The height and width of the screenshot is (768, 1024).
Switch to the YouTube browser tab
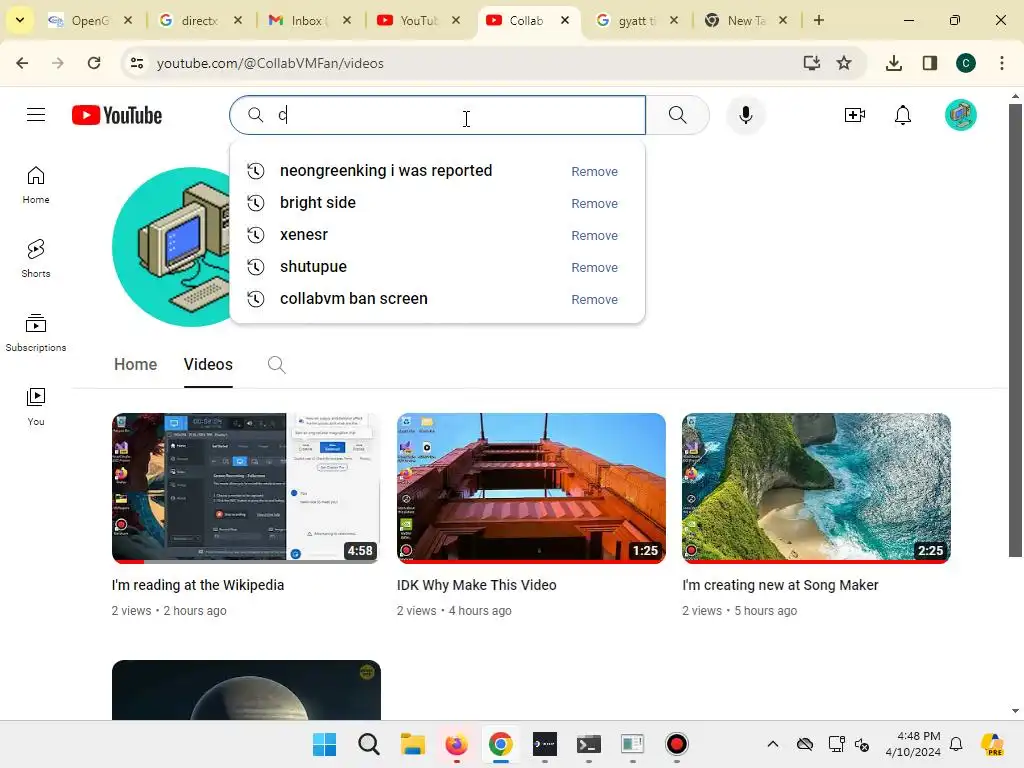tap(409, 20)
